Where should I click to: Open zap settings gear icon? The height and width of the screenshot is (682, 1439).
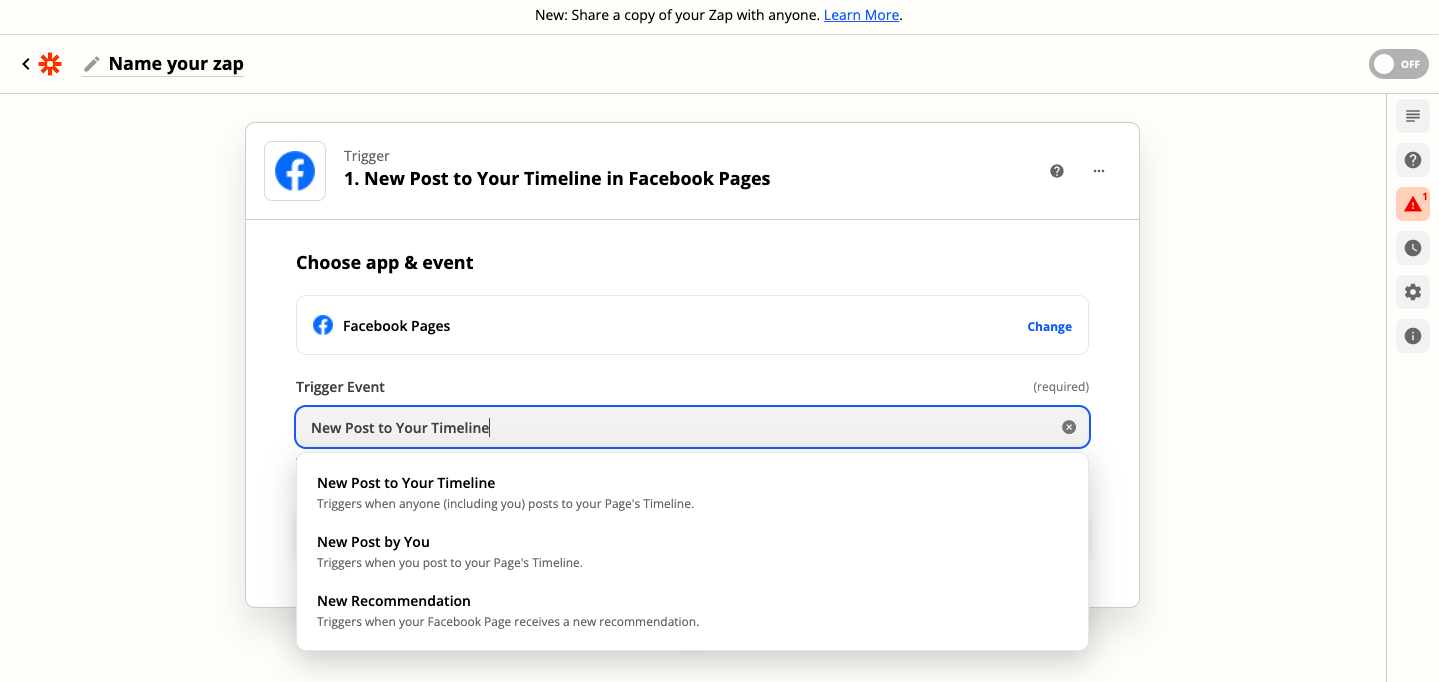pos(1413,292)
